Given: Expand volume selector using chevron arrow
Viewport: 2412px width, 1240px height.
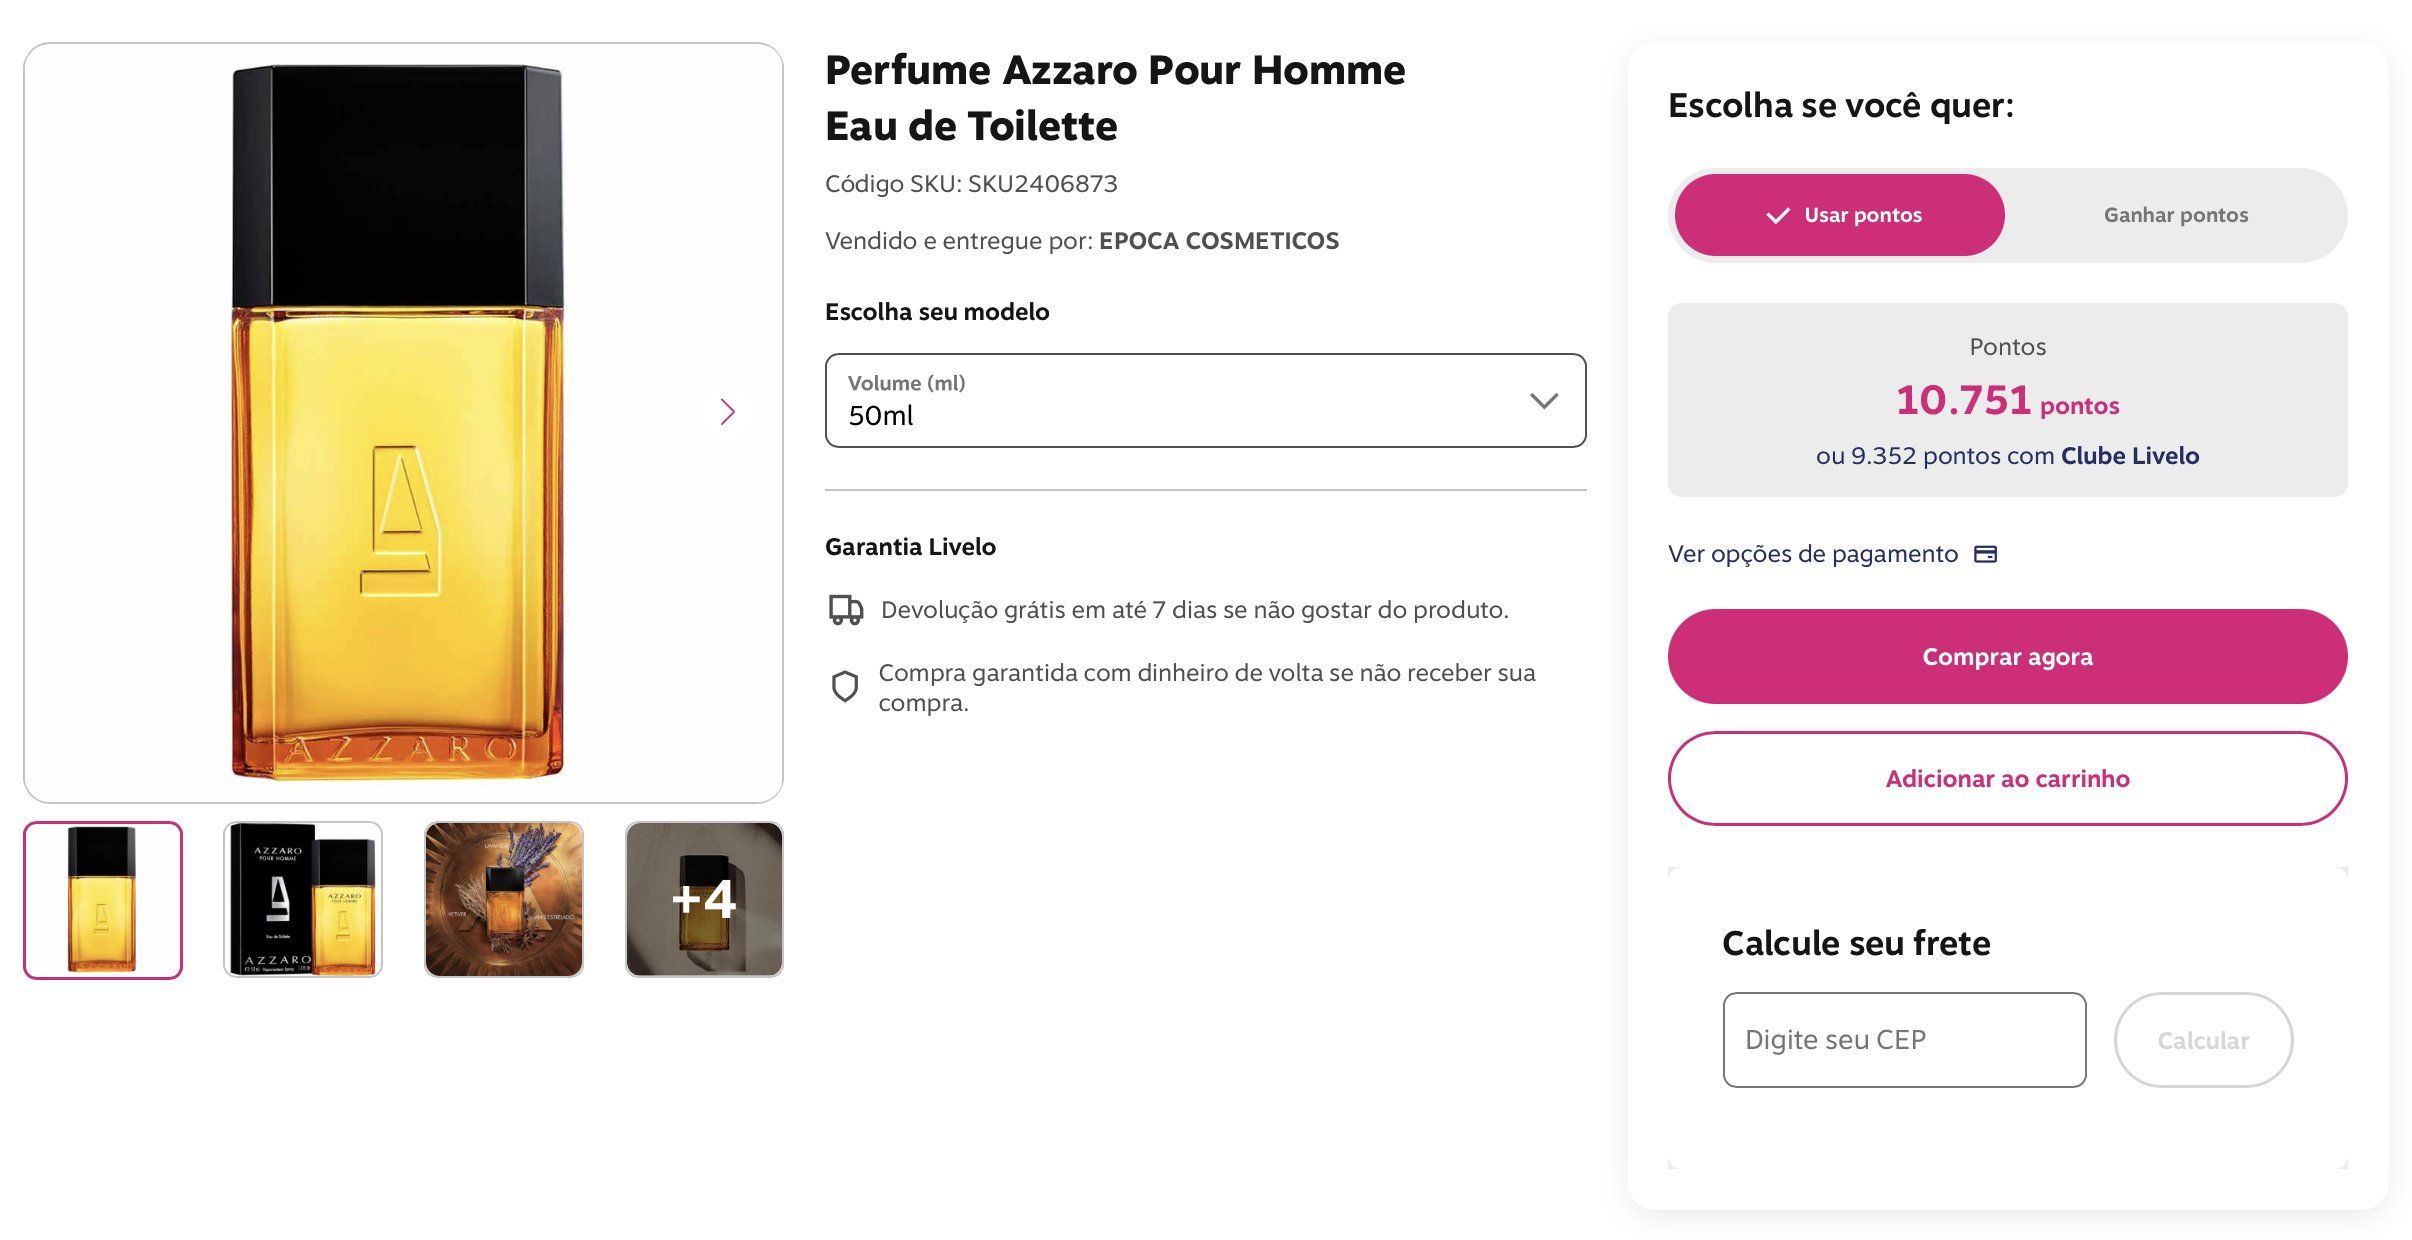Looking at the screenshot, I should 1544,401.
